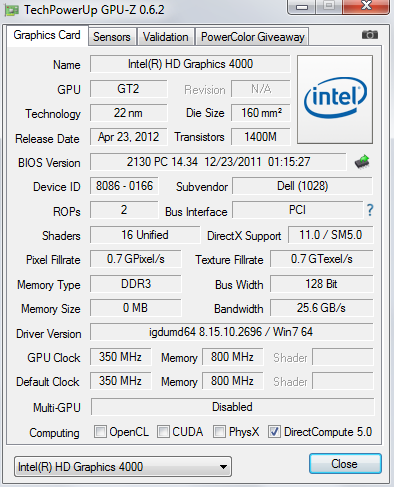Open the Validation tab
The height and width of the screenshot is (487, 394).
click(x=166, y=37)
